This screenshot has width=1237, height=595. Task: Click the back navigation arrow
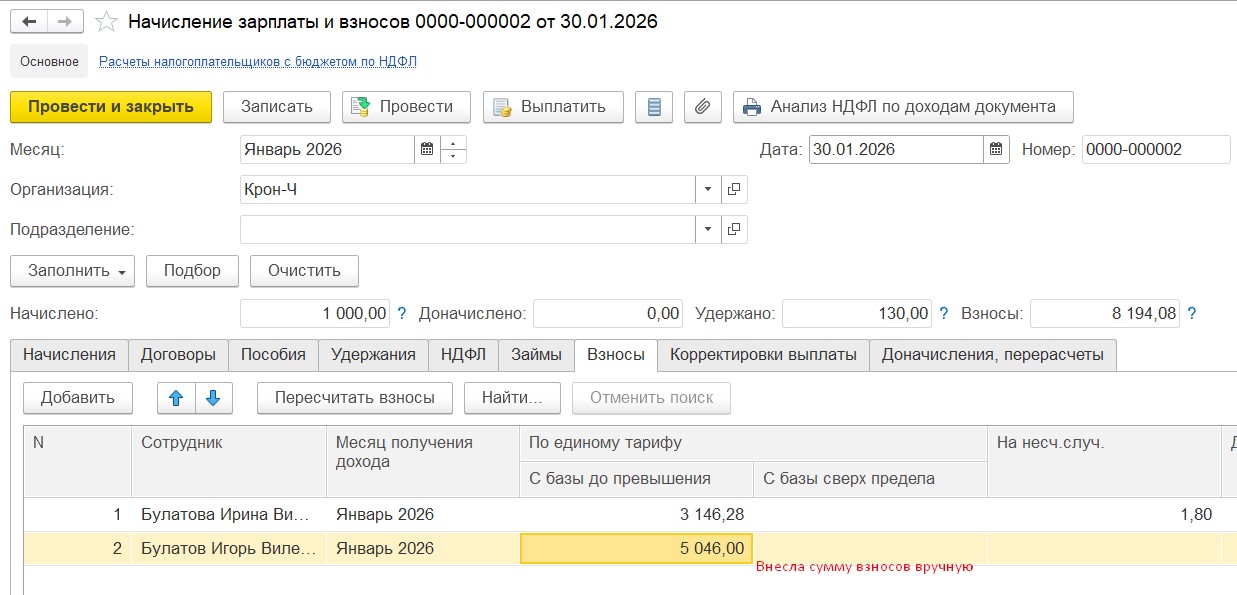point(29,21)
